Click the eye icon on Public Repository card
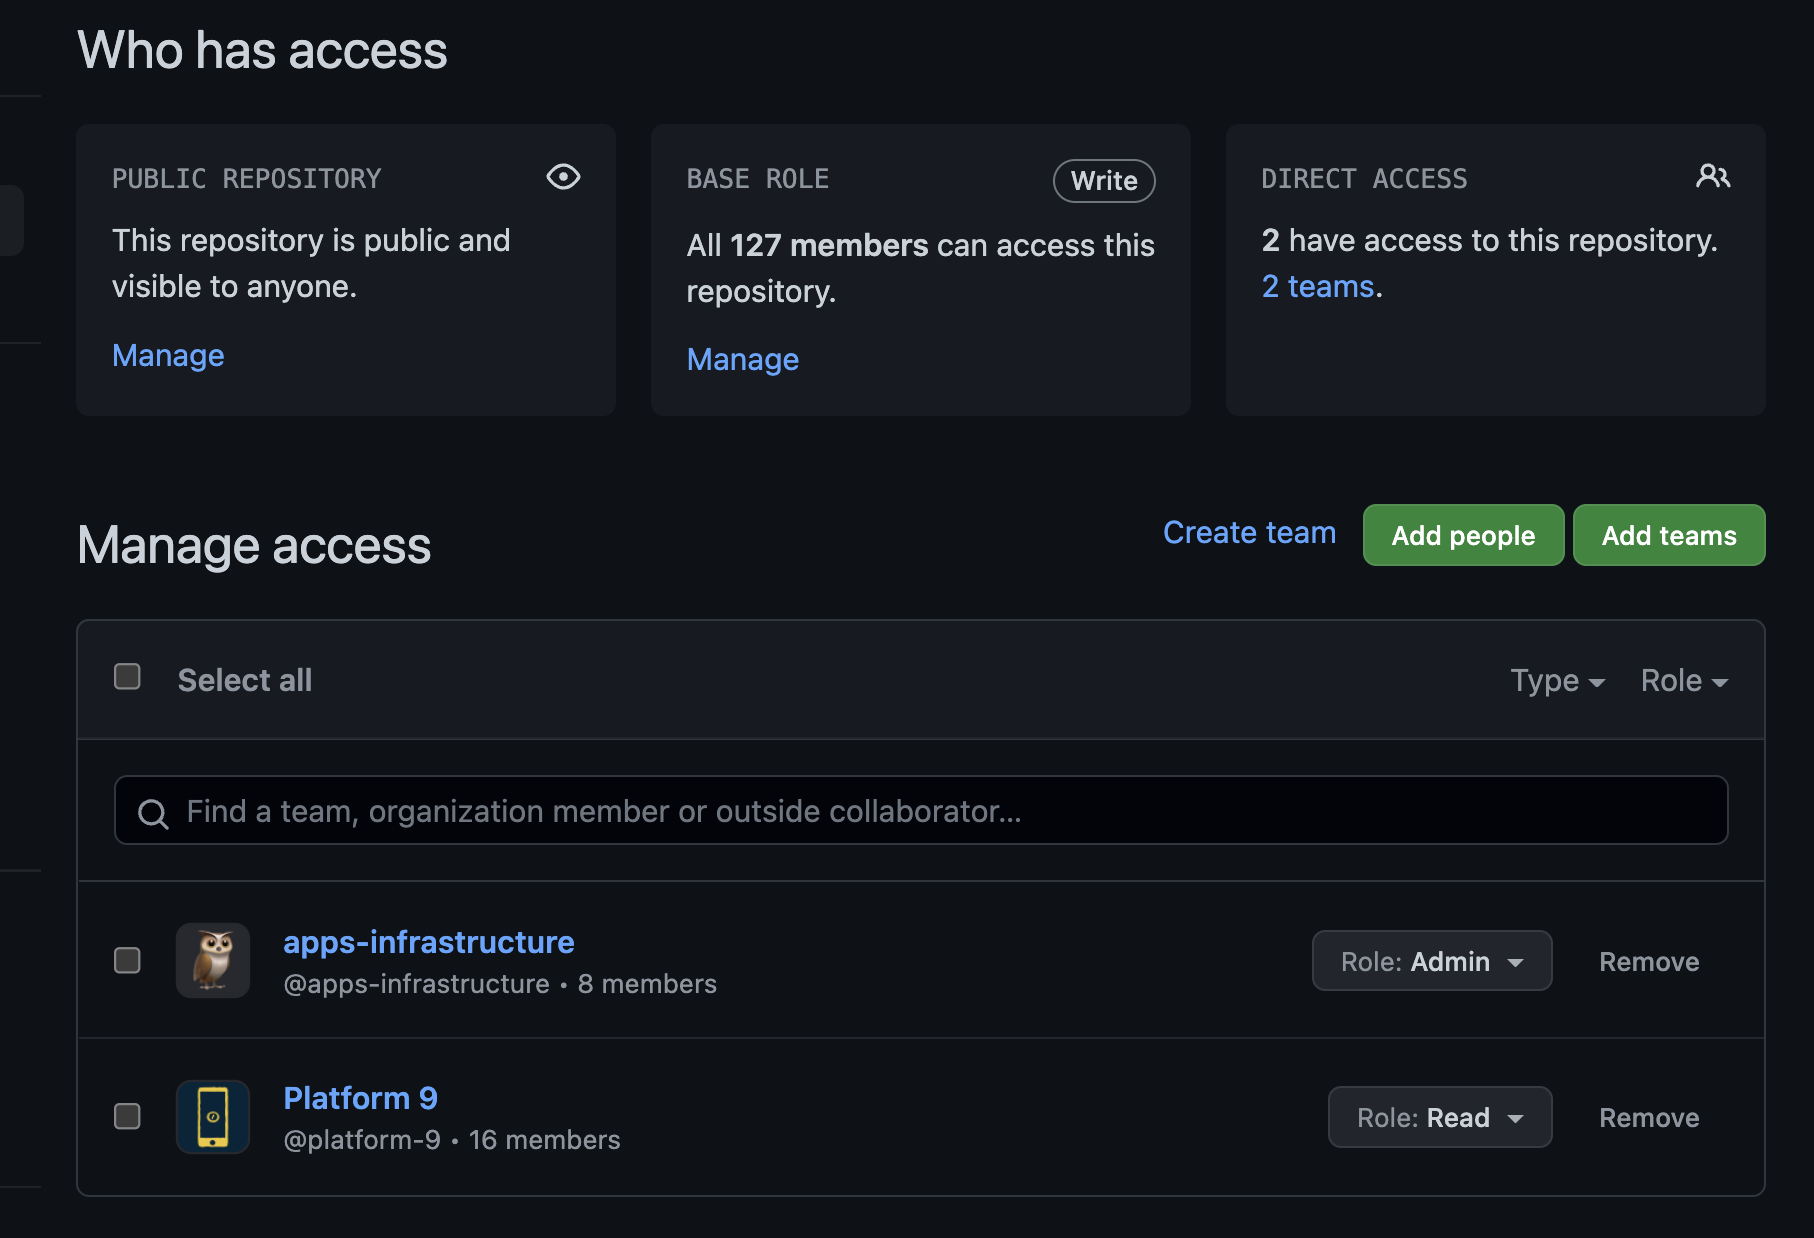 [x=563, y=177]
